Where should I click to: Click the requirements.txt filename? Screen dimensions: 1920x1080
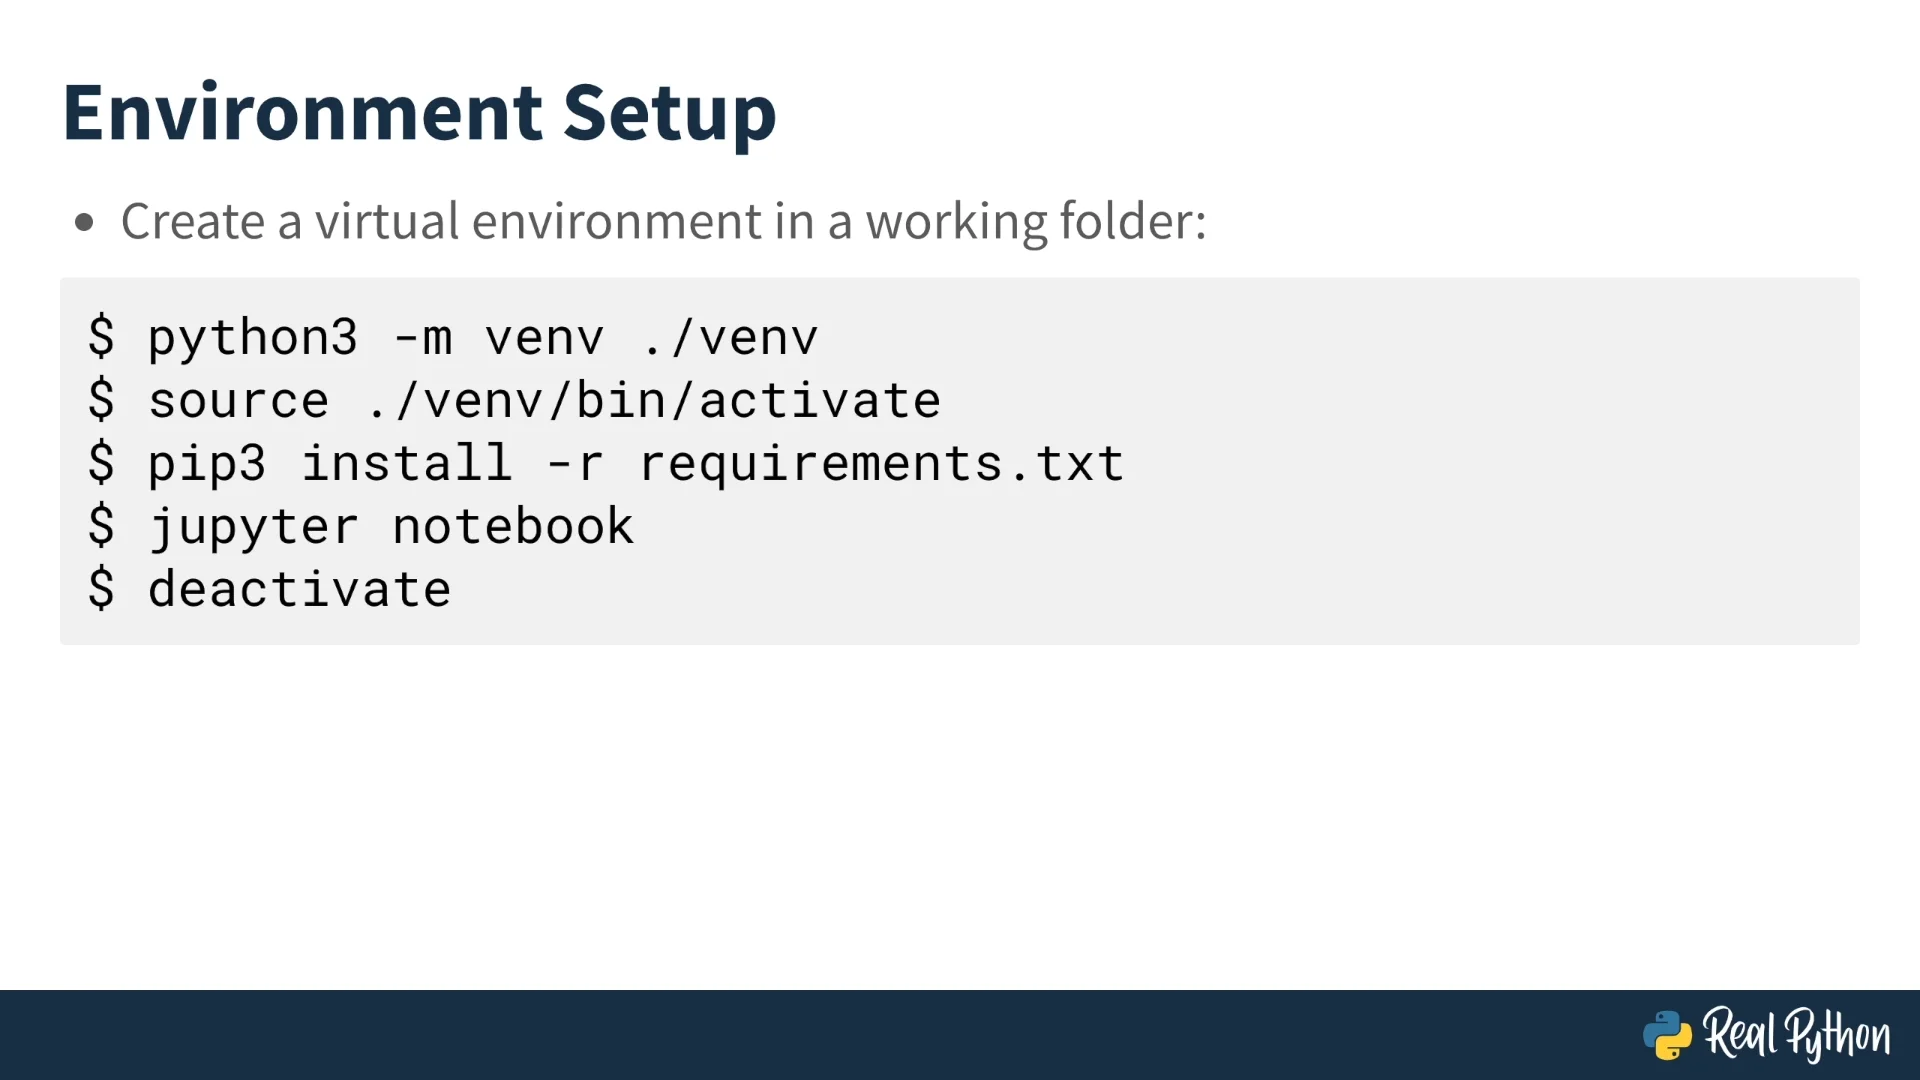pos(882,465)
